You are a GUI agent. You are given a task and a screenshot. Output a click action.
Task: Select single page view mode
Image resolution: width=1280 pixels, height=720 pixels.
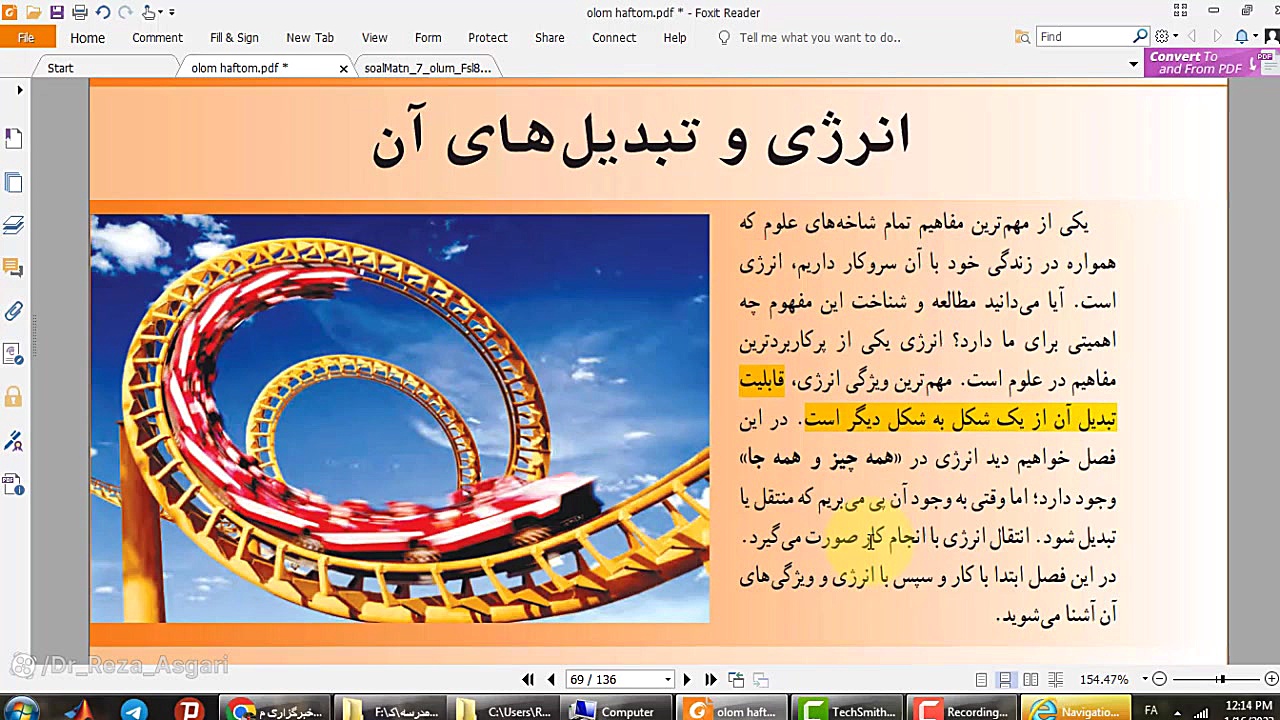click(981, 679)
